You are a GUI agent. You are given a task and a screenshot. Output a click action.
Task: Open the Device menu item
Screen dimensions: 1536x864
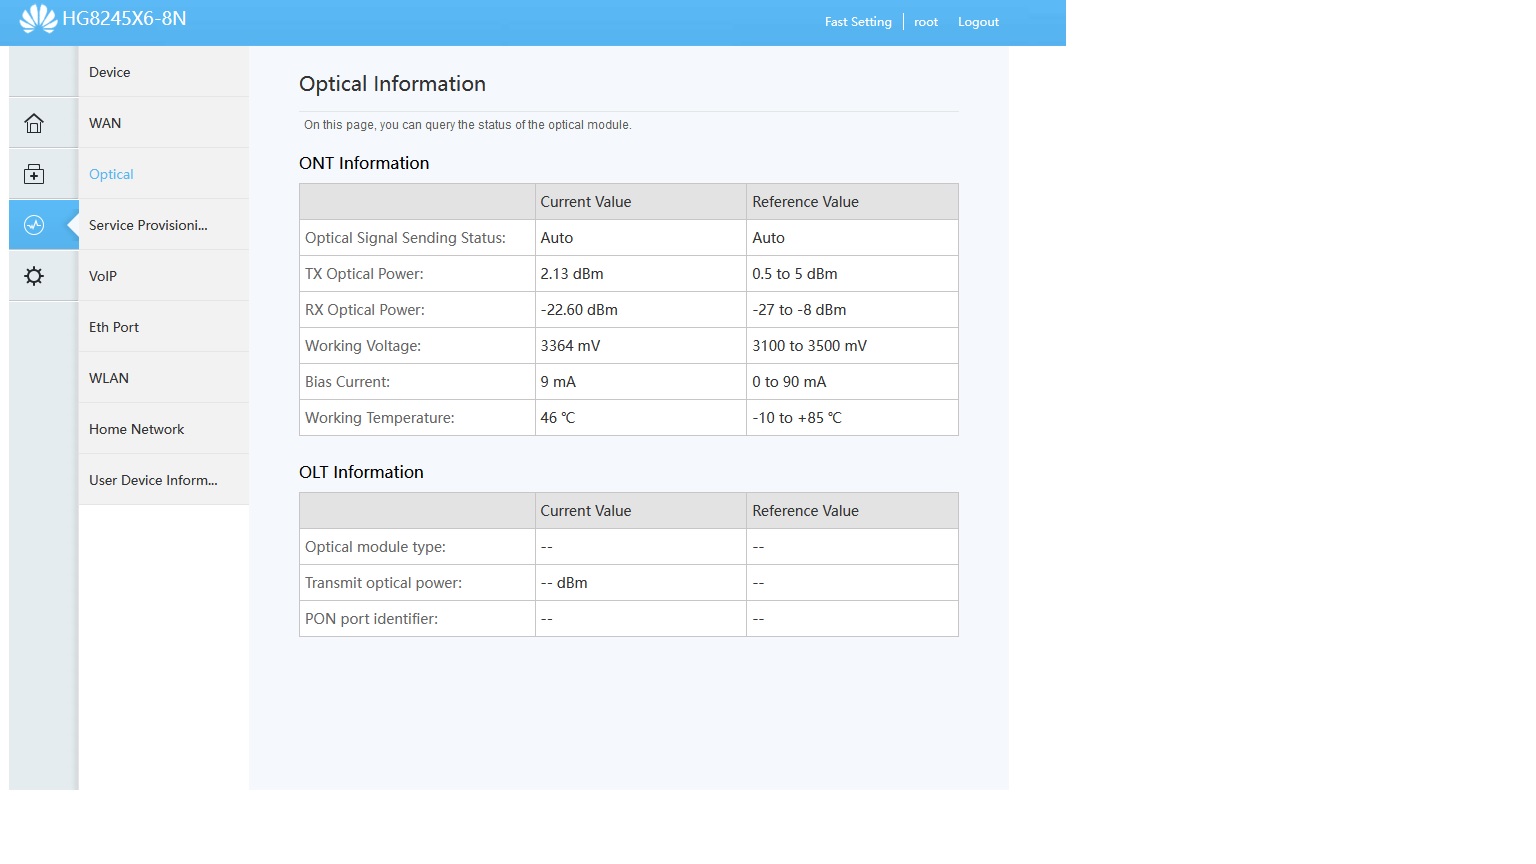point(163,72)
